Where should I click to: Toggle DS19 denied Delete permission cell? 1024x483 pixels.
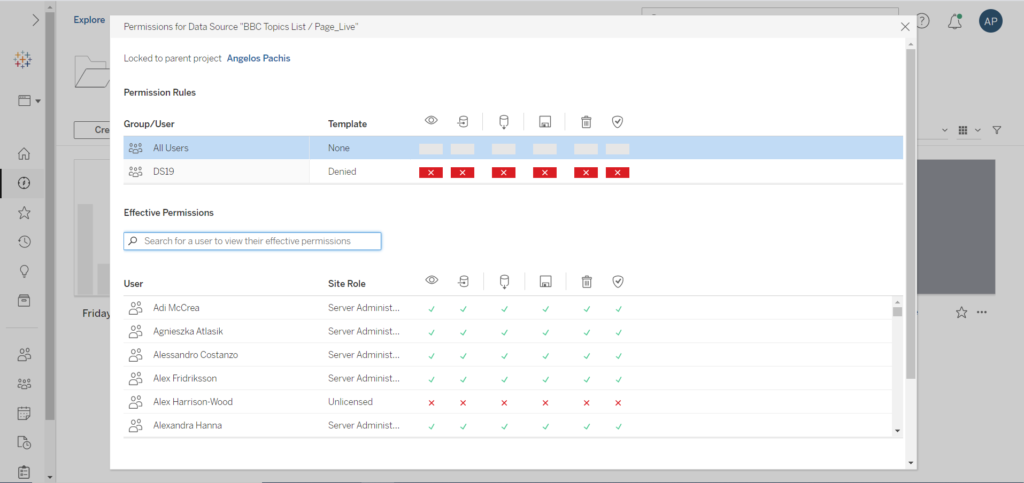586,172
